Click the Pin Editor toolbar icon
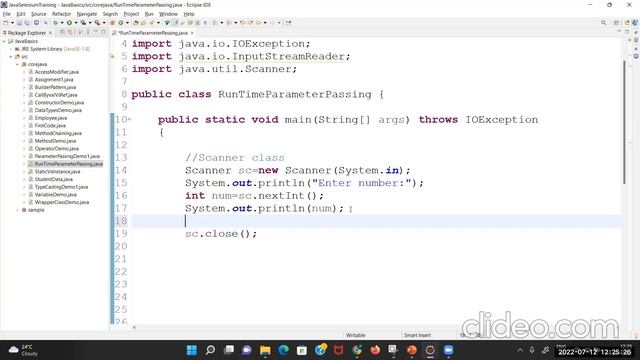Viewport: 640px width, 360px height. point(289,23)
